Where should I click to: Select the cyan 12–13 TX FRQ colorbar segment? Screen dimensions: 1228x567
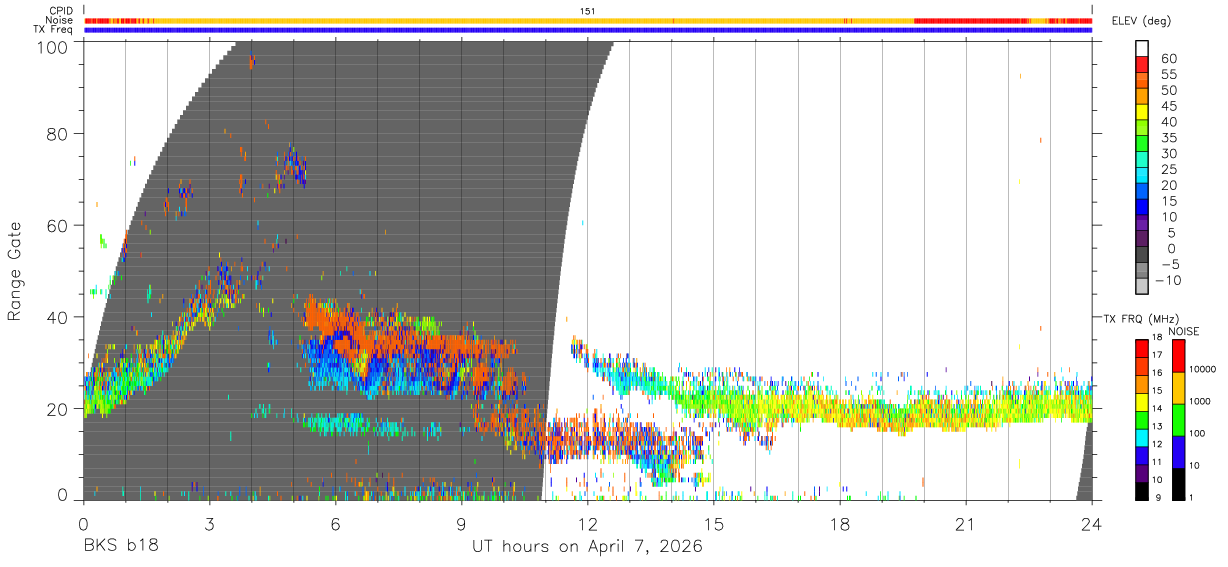(1142, 436)
